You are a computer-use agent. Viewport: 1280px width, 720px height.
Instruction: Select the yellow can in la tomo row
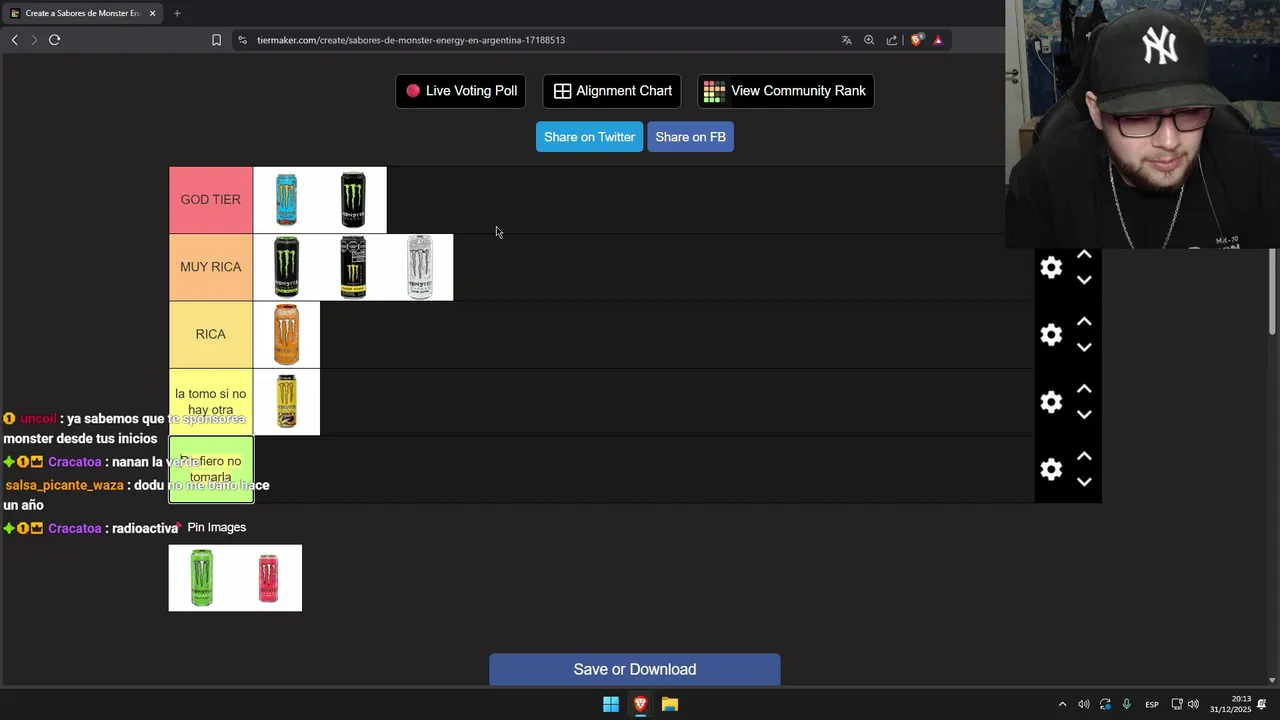[286, 402]
